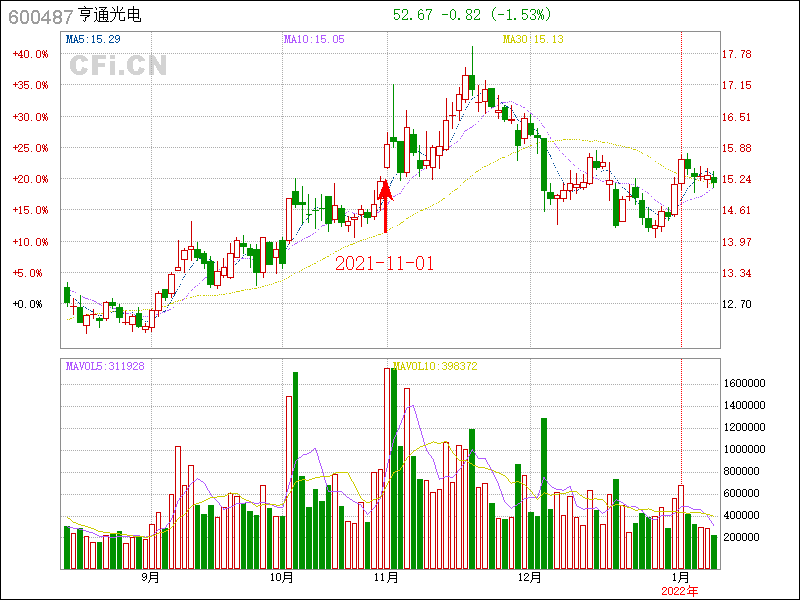Click the 1000000 volume axis value

click(744, 449)
